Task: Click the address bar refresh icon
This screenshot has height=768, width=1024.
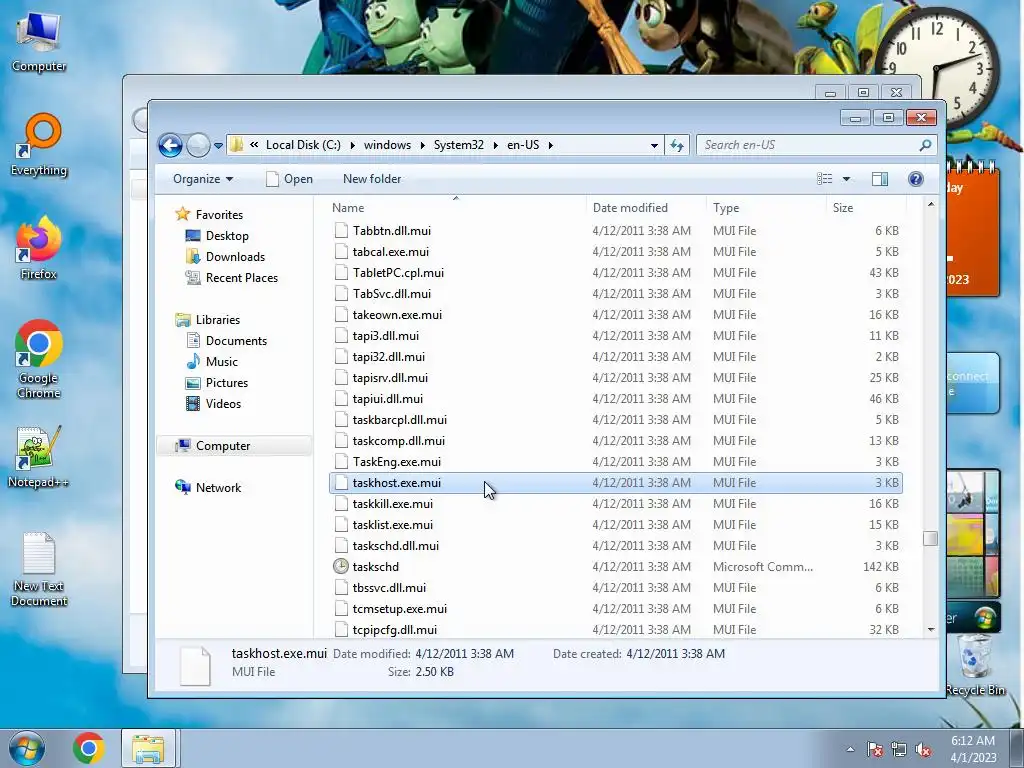Action: (677, 145)
